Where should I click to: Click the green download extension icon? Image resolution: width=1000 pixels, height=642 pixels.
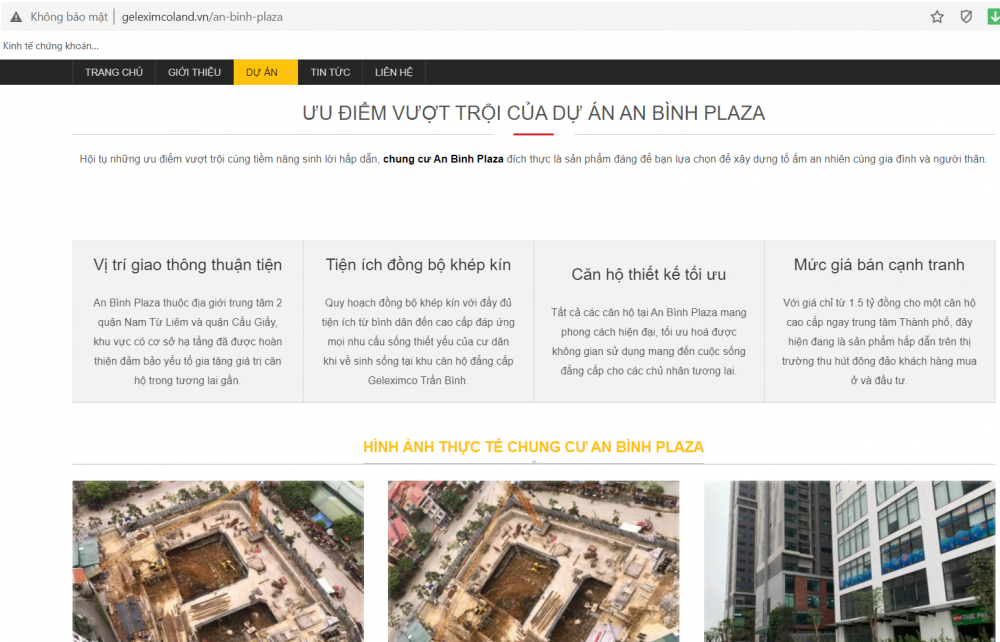click(994, 17)
